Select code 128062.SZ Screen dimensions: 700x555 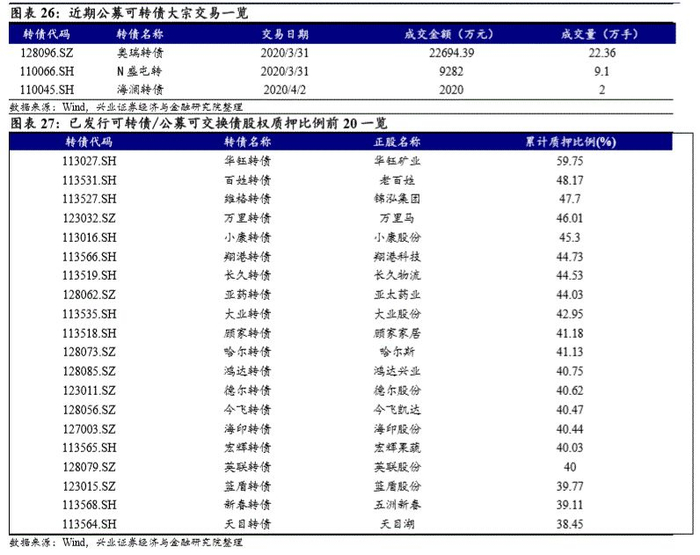89,295
